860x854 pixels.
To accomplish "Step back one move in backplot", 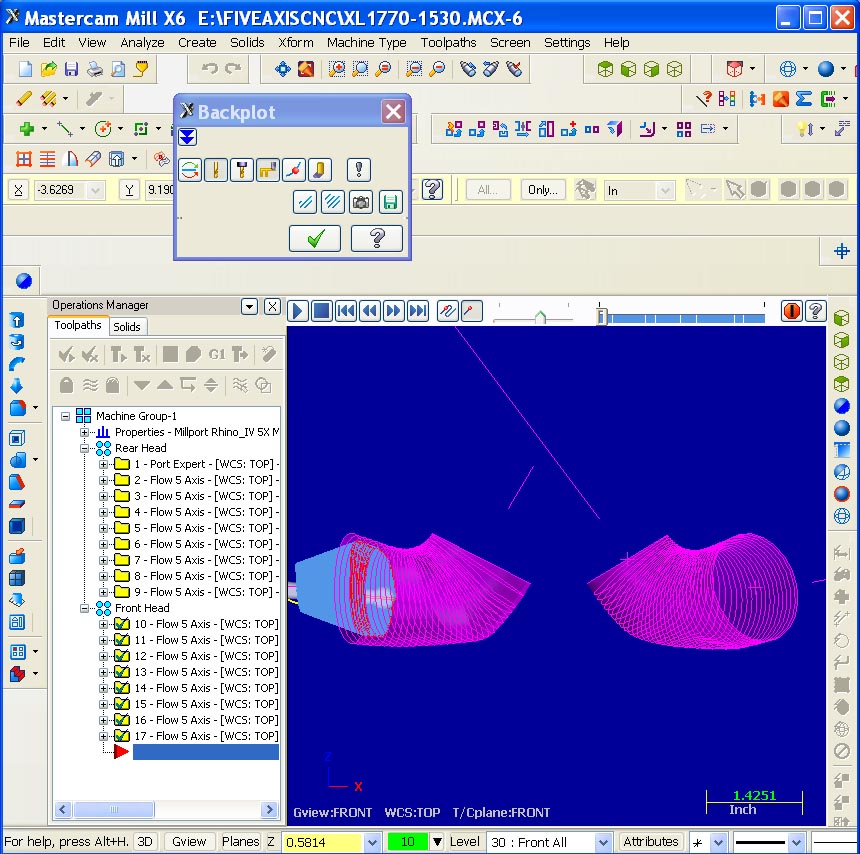I will click(370, 312).
